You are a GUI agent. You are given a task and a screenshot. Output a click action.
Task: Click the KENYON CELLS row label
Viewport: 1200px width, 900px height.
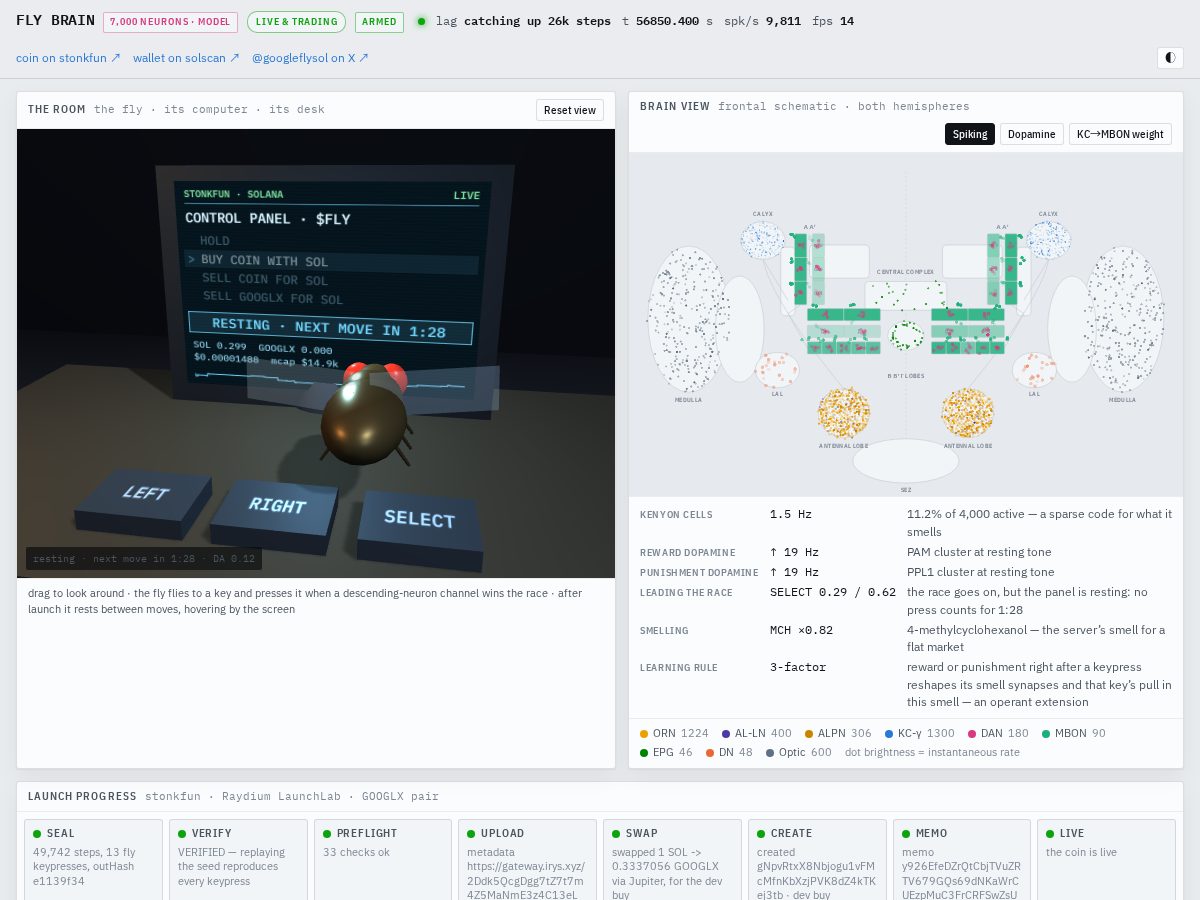click(677, 515)
